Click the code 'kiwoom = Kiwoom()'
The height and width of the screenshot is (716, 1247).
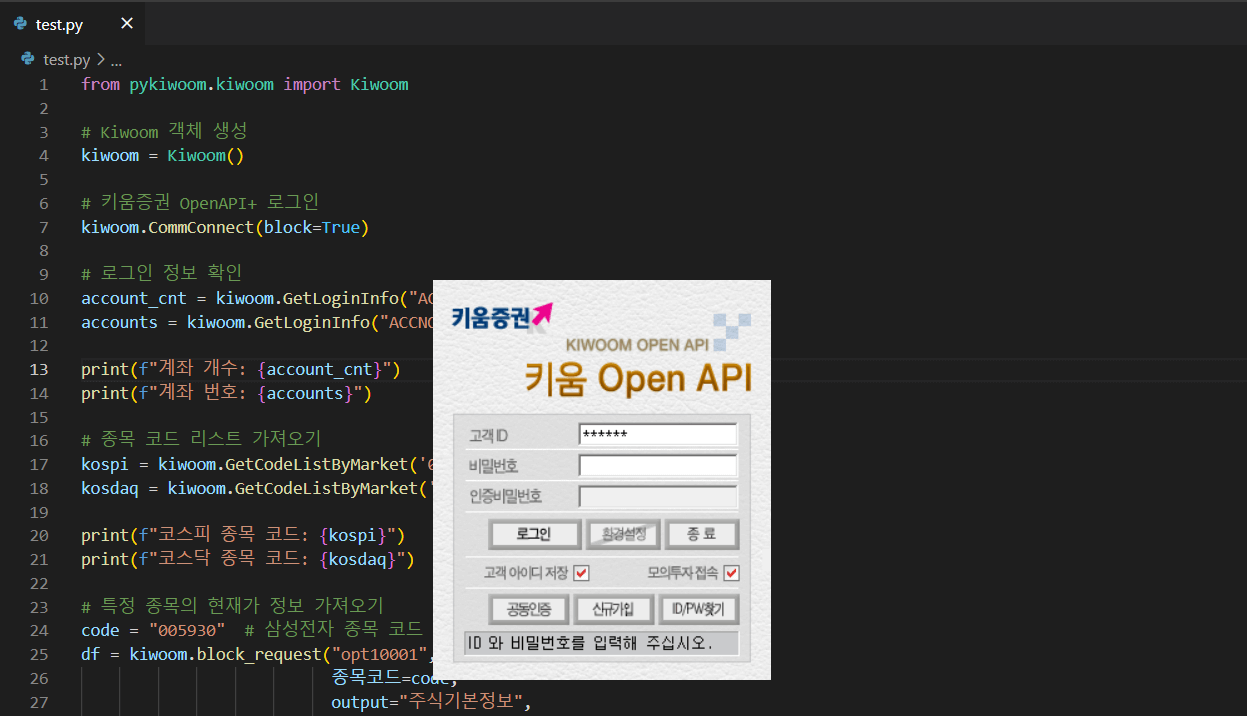pos(163,156)
